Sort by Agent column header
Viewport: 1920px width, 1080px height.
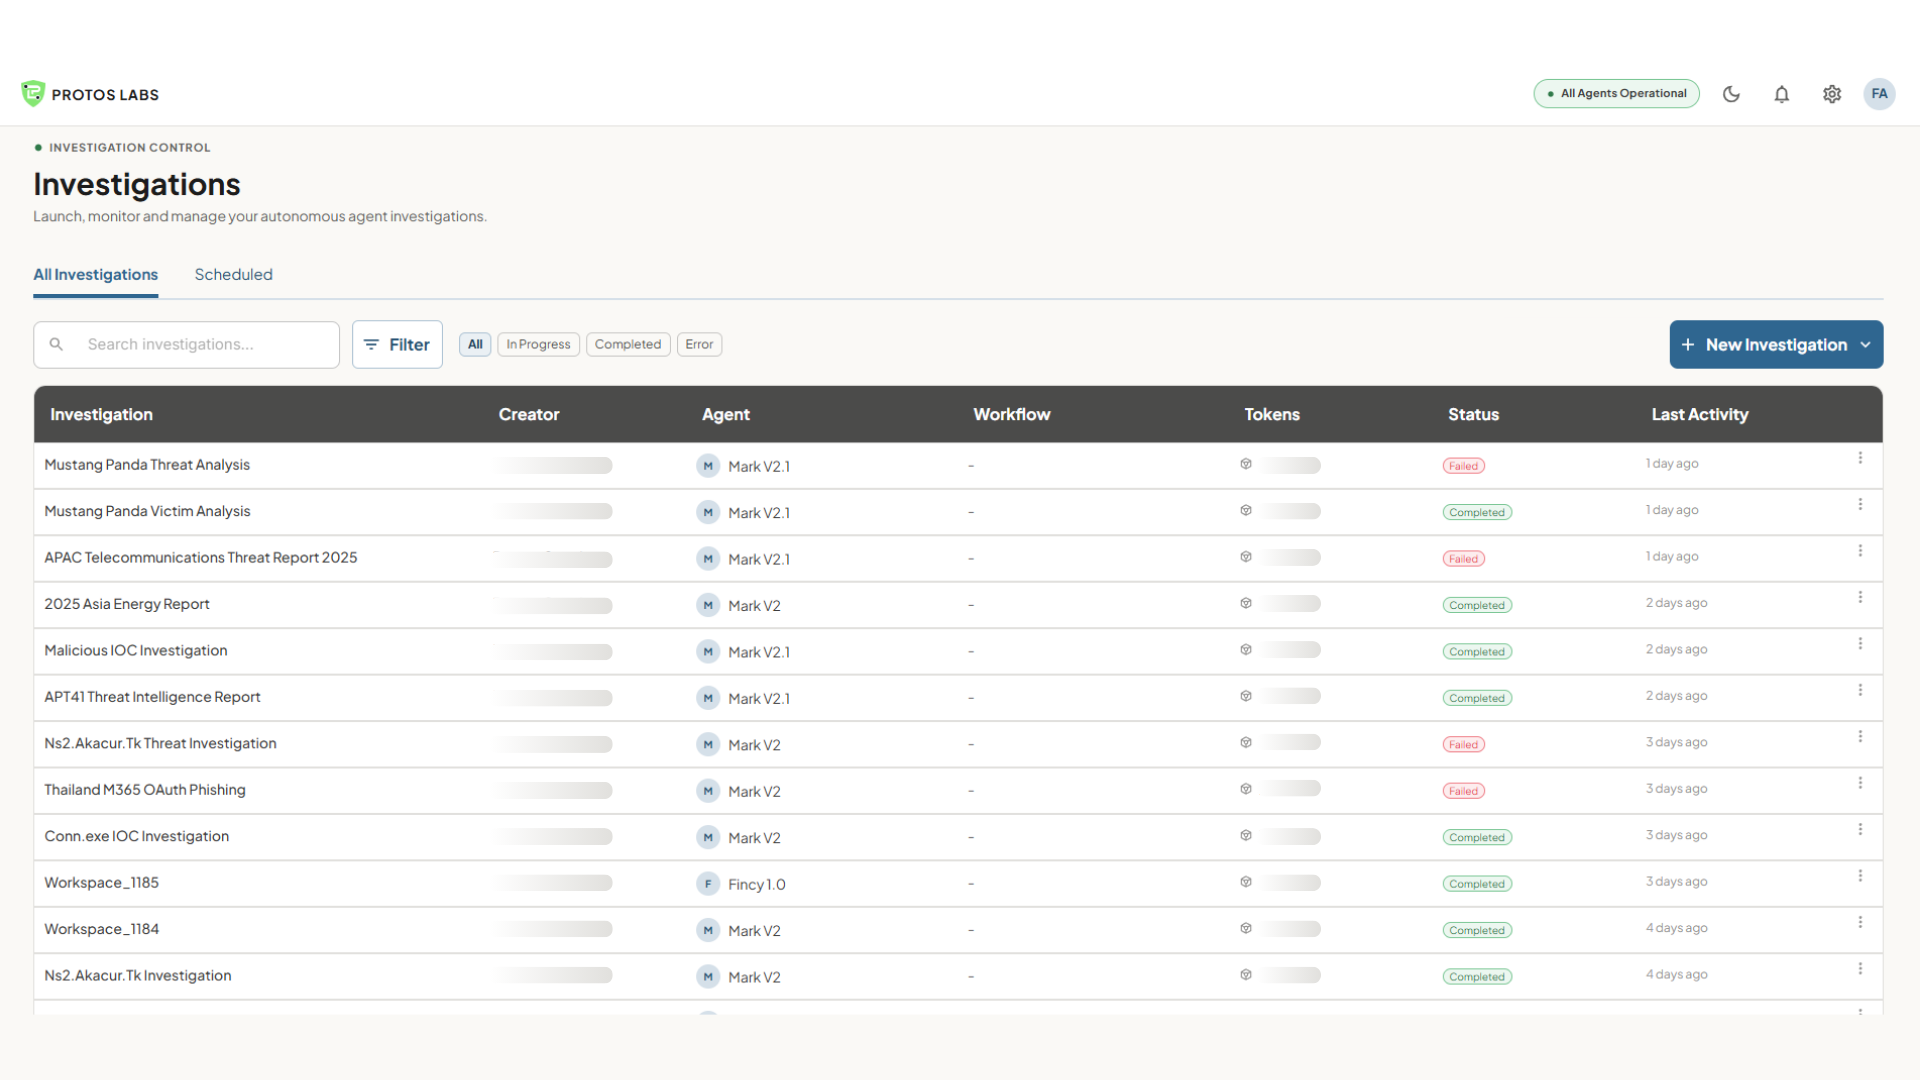[x=725, y=414]
